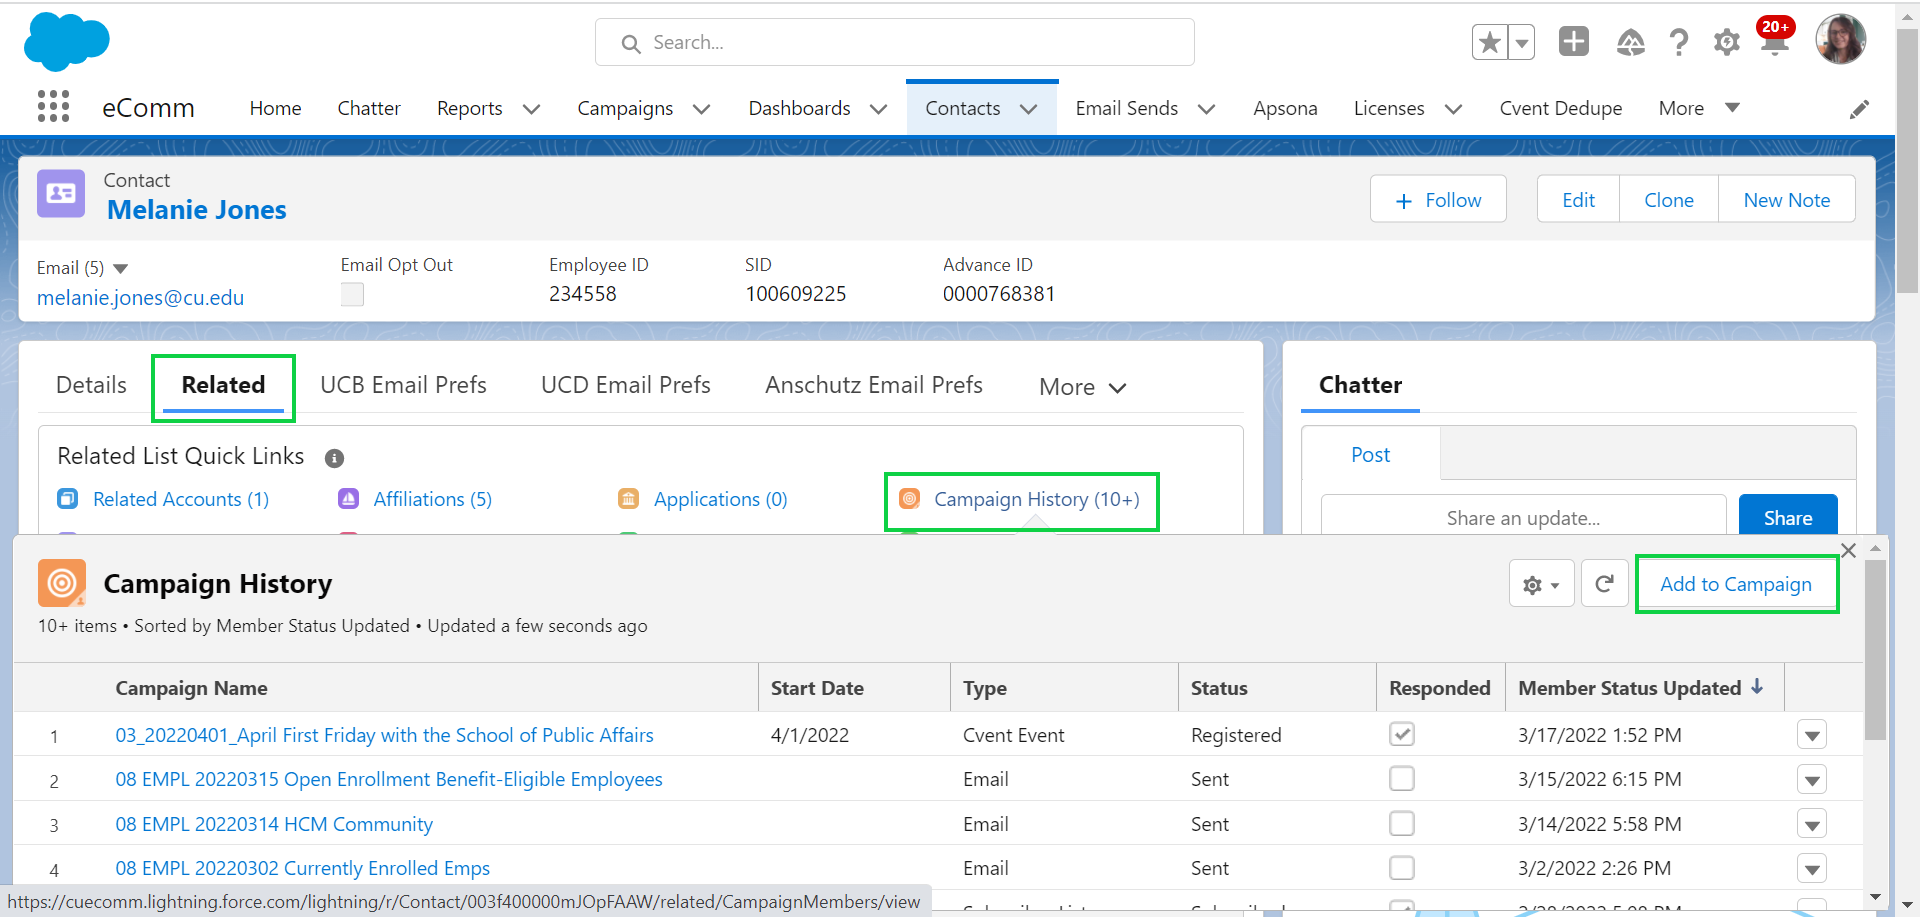Refresh the Campaign History list
Viewport: 1920px width, 917px height.
(x=1604, y=584)
